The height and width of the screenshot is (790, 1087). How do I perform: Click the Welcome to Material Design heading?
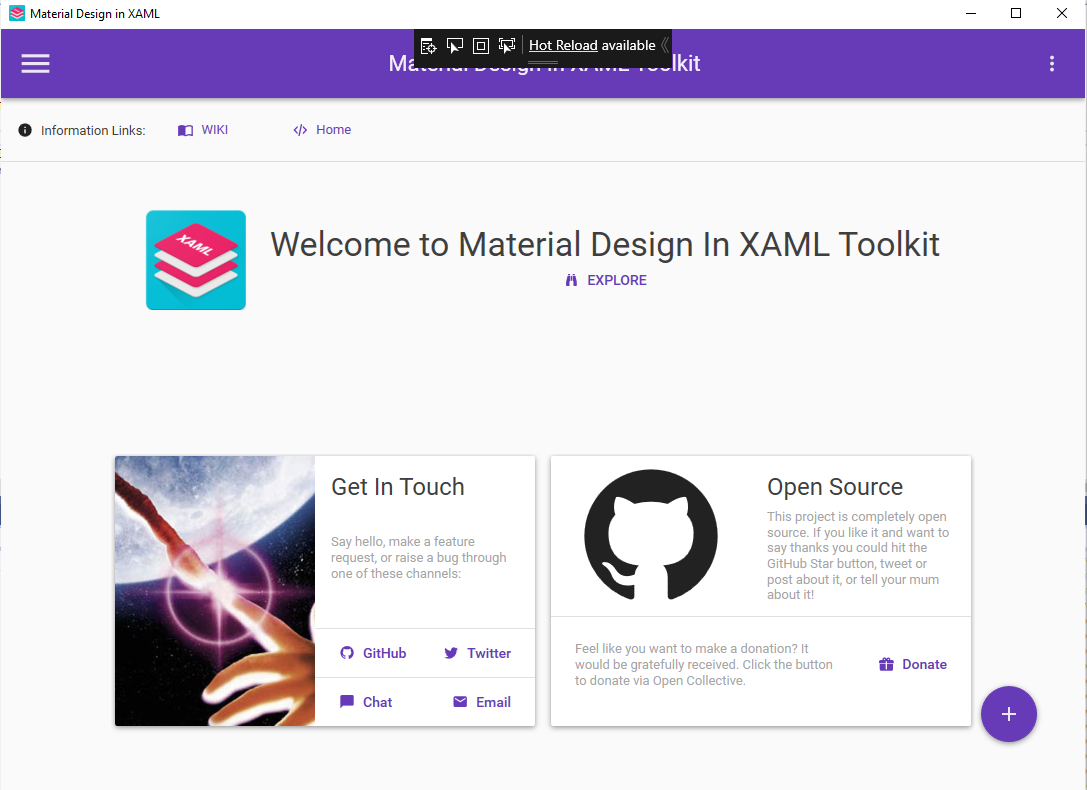click(605, 244)
